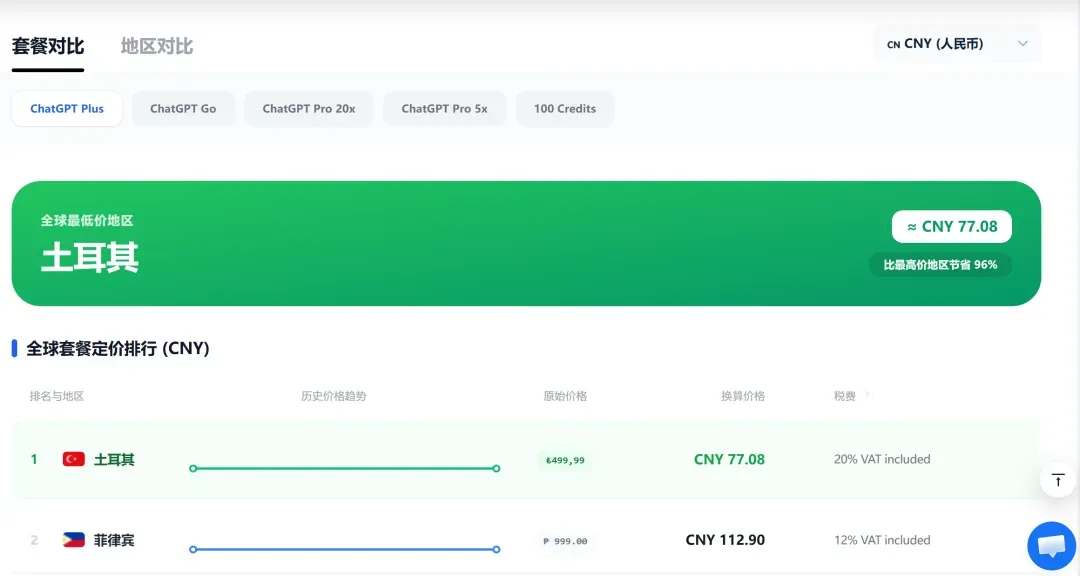Open the CNY (人民币) currency dropdown

point(957,44)
